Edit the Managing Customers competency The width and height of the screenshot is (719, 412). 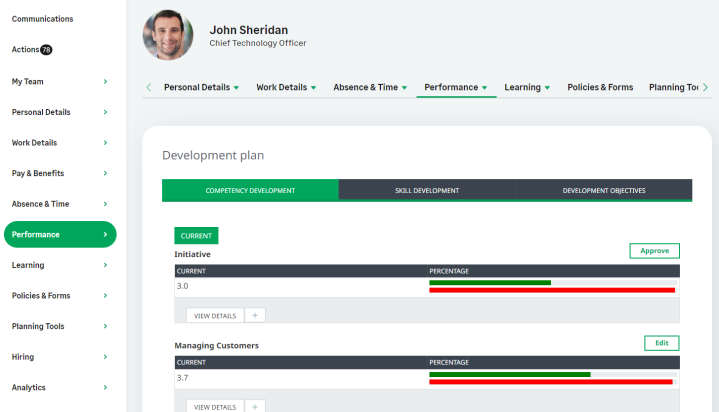click(661, 343)
